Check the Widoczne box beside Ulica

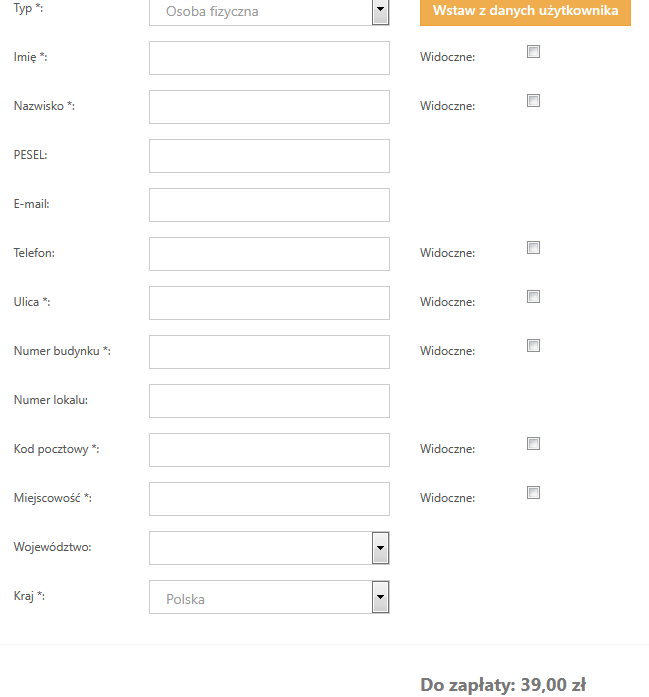[x=534, y=297]
